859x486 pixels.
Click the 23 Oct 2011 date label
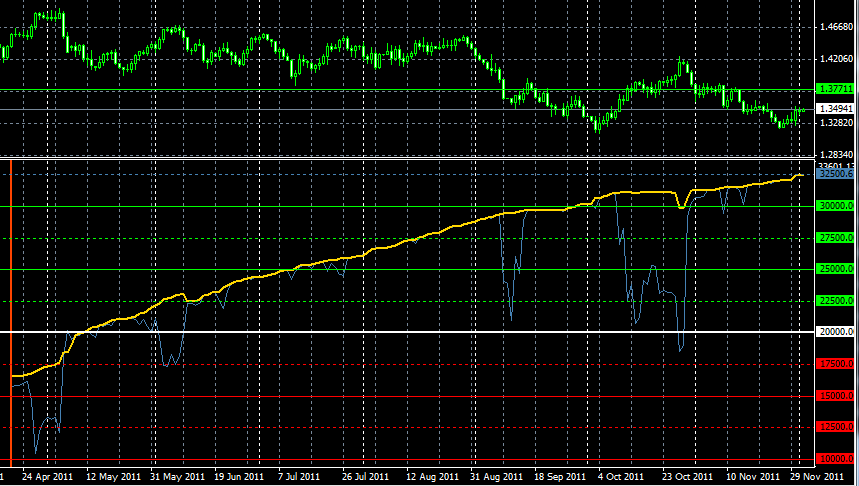click(x=689, y=476)
